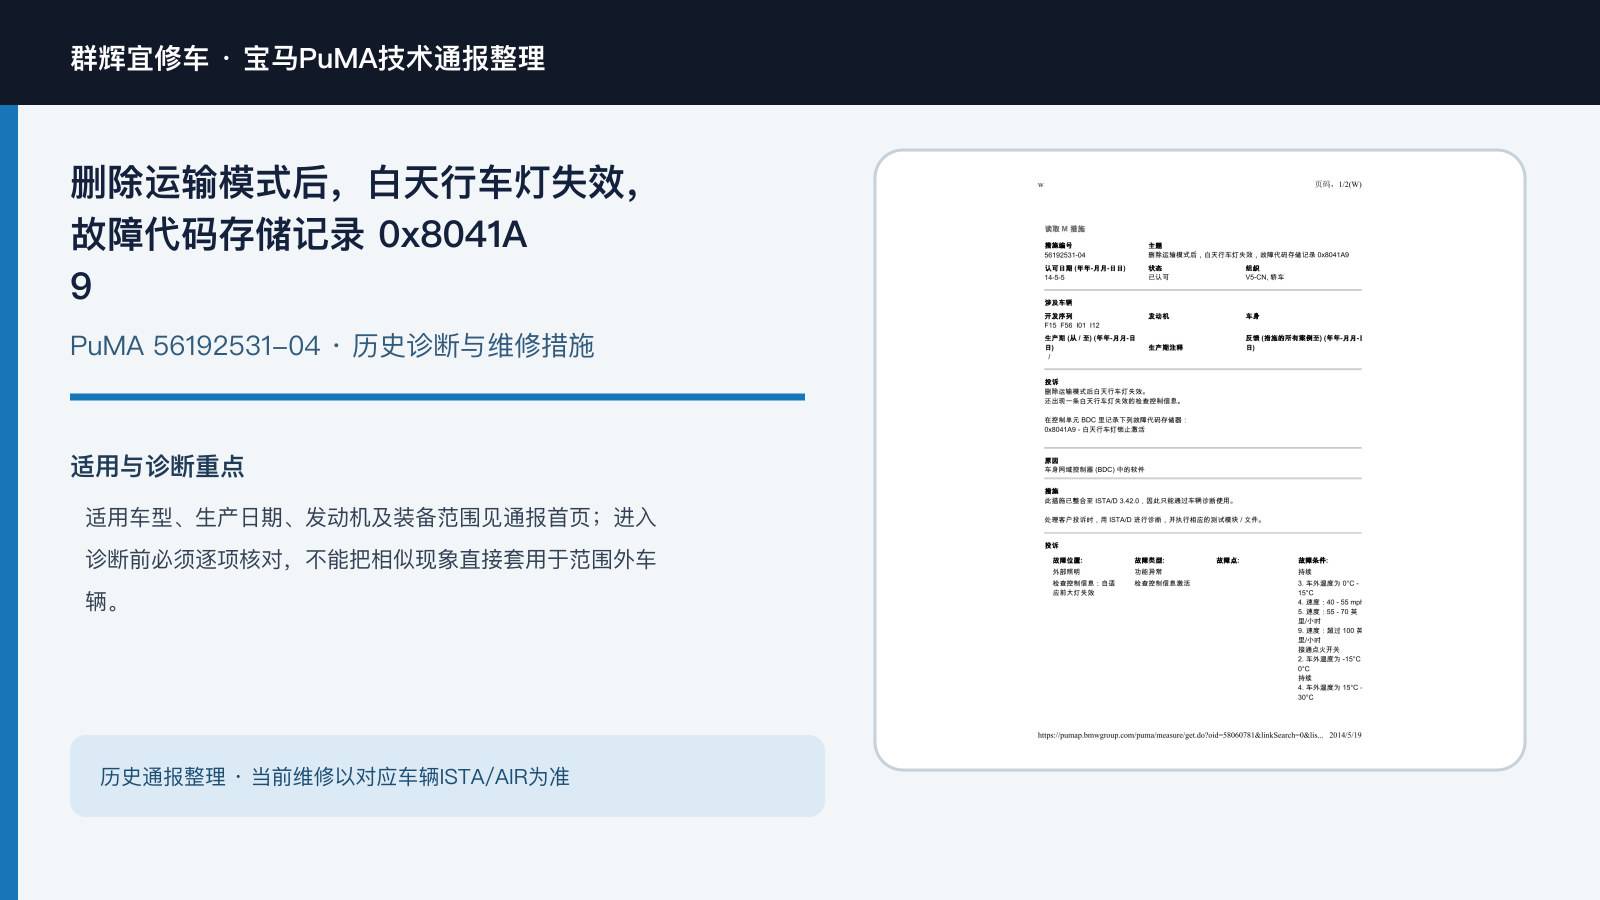Click the 故障位置 column in the document table

tap(1084, 576)
